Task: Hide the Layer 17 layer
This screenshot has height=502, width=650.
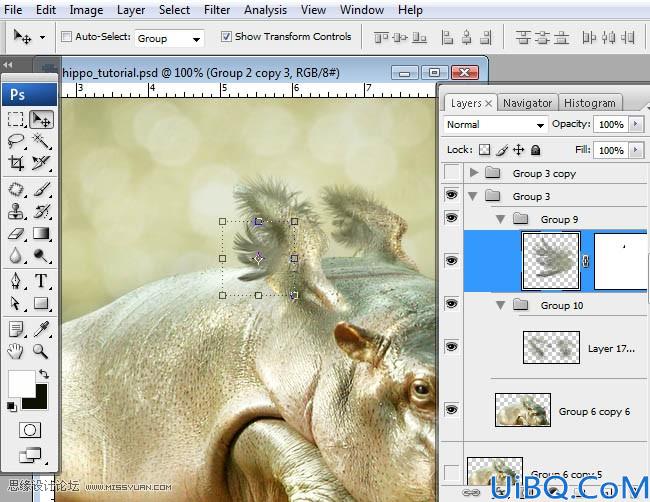Action: pyautogui.click(x=451, y=346)
